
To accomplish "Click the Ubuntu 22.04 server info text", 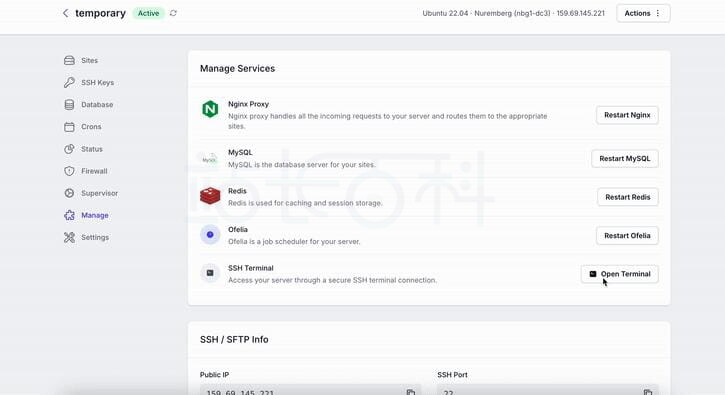I will 513,13.
